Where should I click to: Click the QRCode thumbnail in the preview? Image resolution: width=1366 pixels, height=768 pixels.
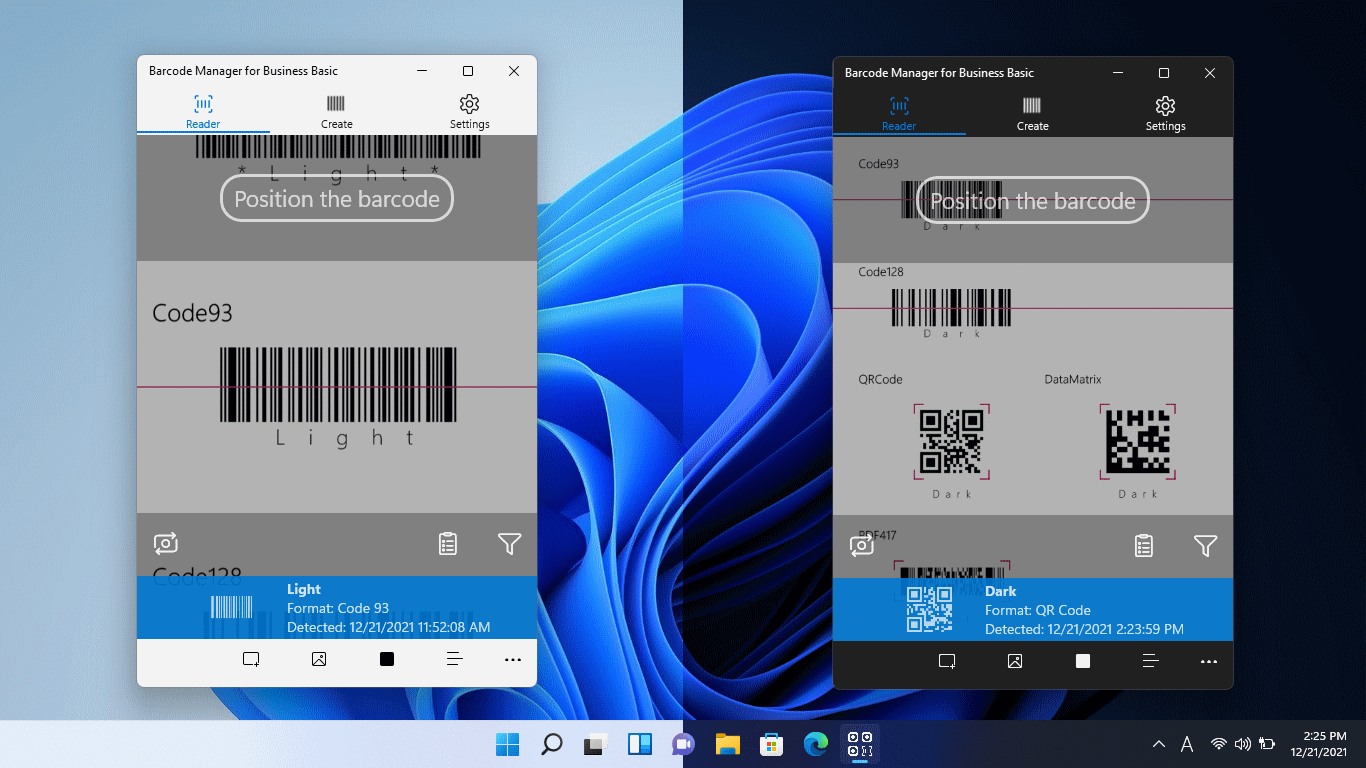click(951, 440)
